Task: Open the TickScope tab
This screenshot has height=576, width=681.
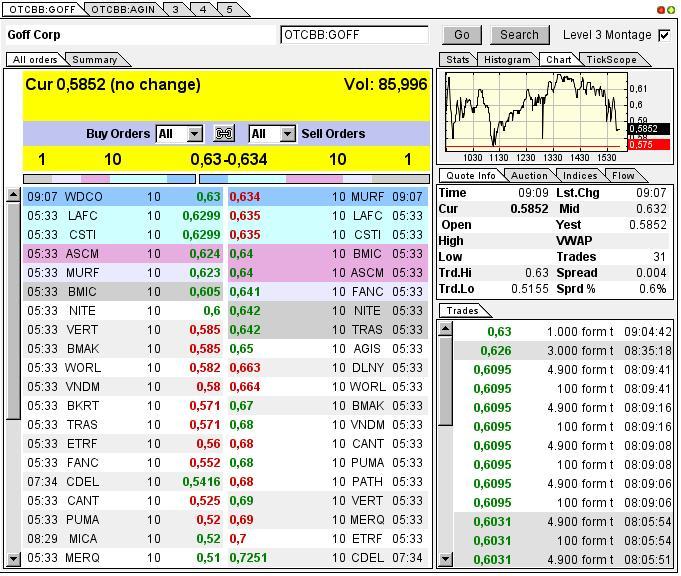Action: tap(612, 60)
